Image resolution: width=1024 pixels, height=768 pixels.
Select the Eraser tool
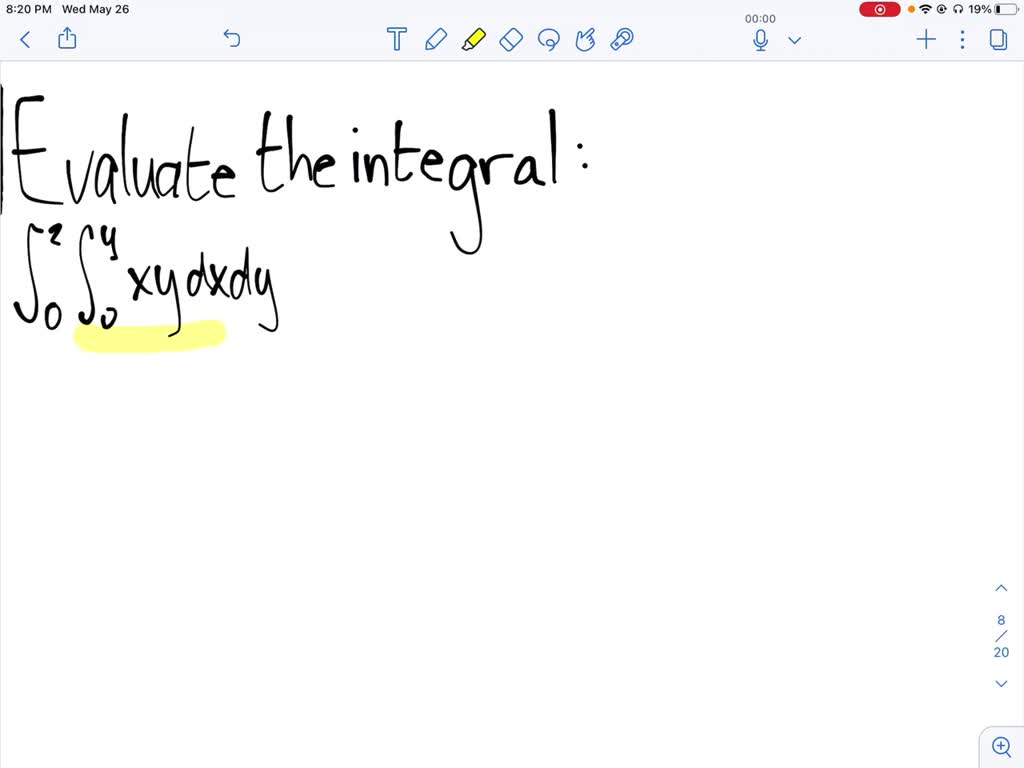tap(511, 39)
